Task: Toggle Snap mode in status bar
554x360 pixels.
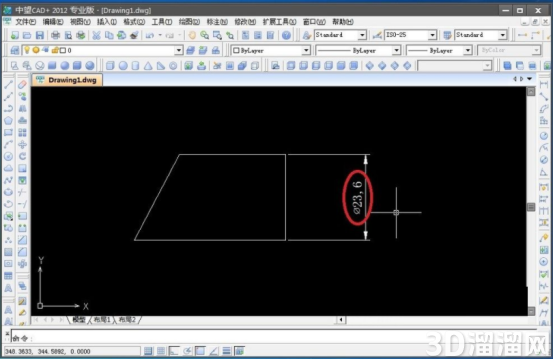Action: click(148, 351)
